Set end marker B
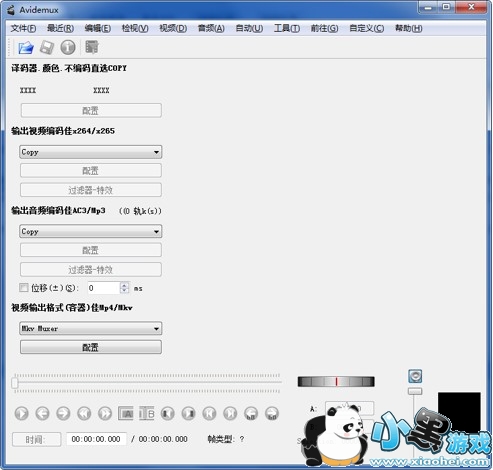Screen dimensions: 493x470 (x=147, y=414)
